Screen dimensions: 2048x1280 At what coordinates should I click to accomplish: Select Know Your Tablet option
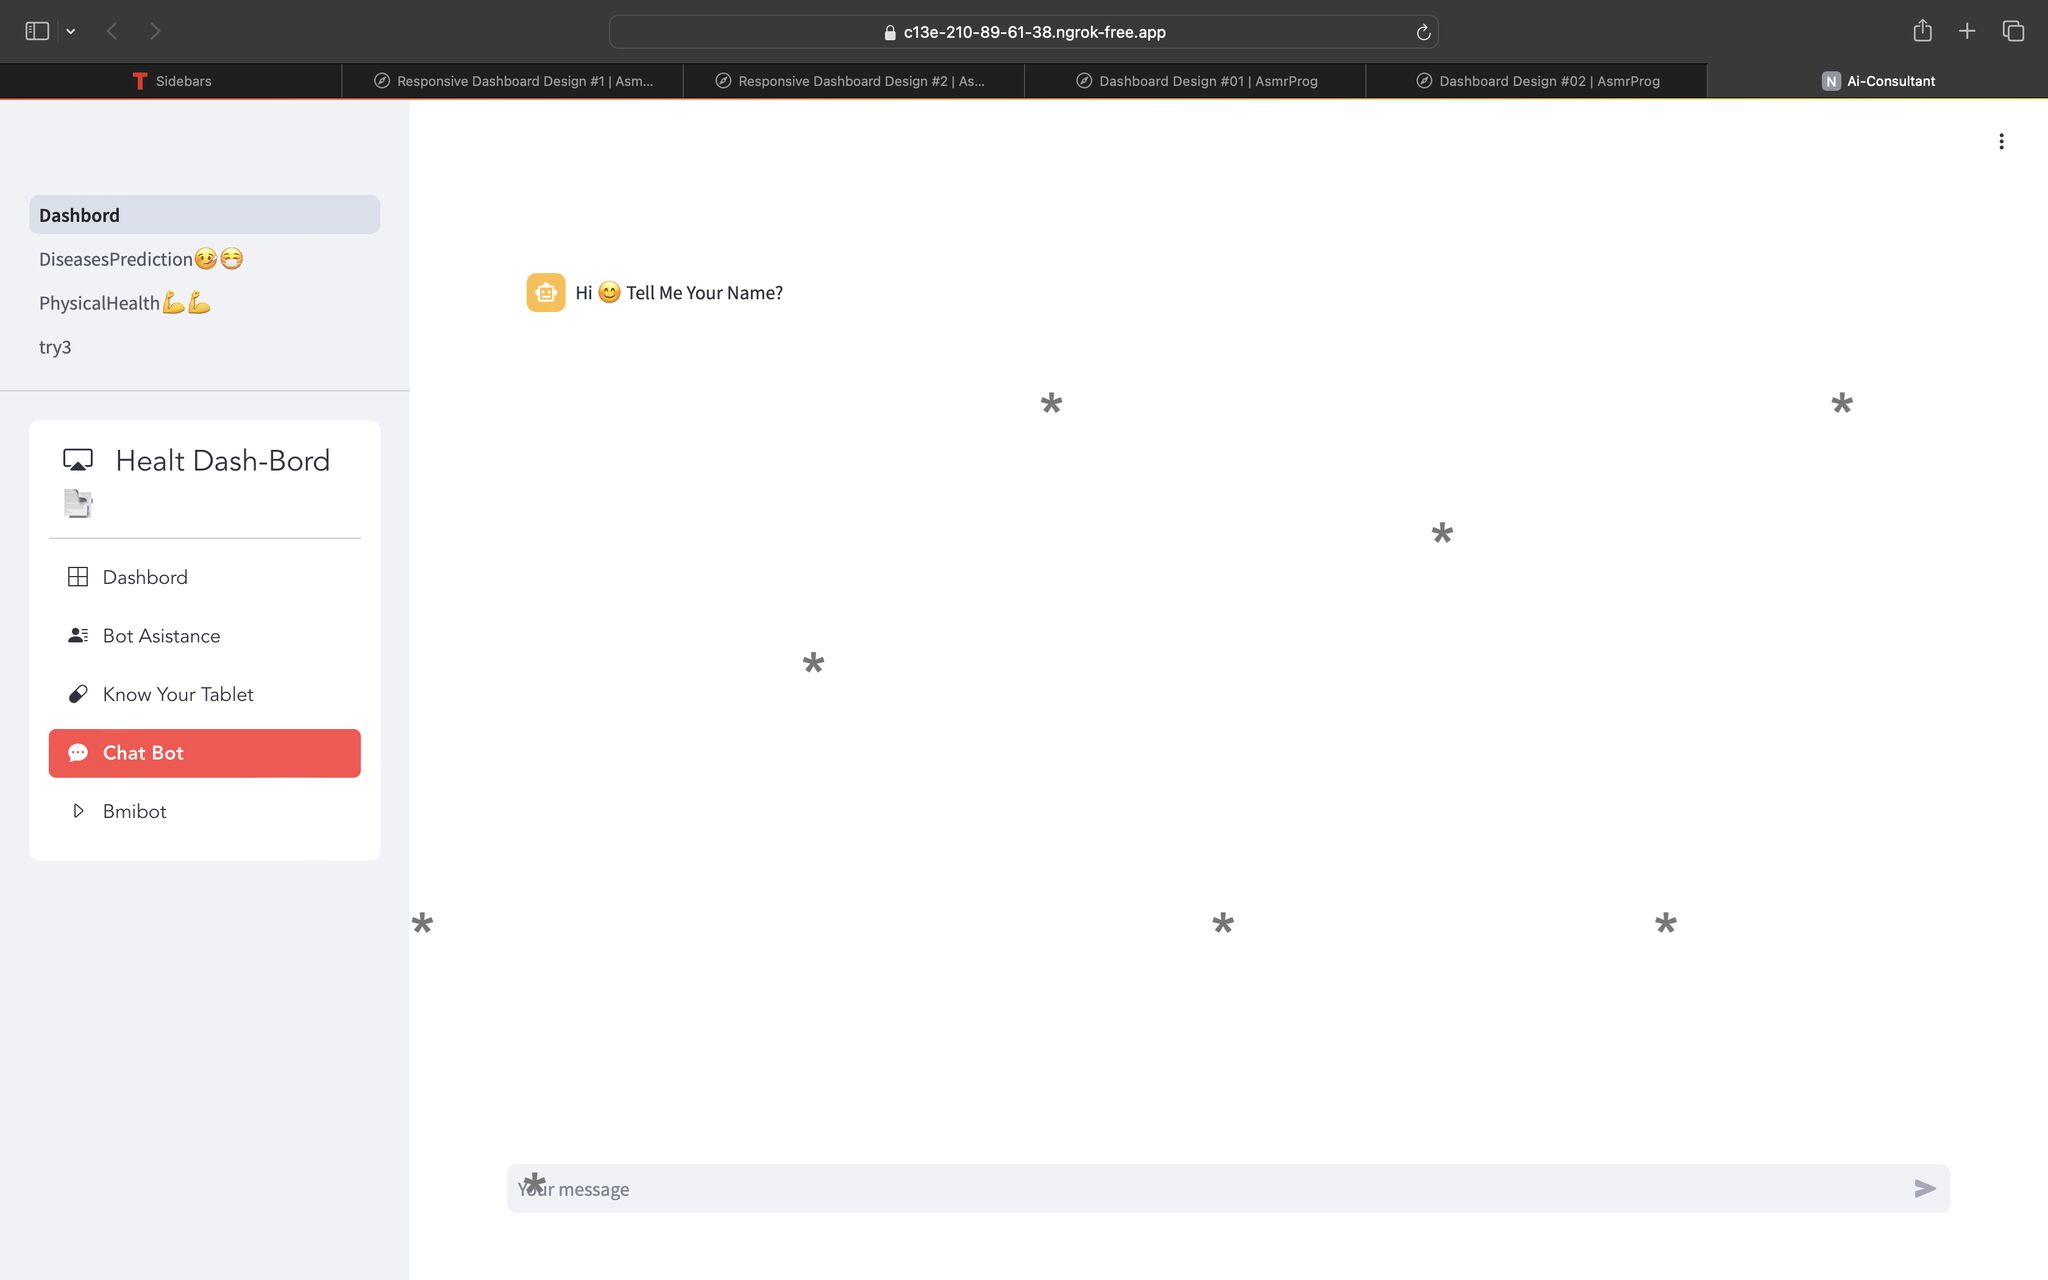(178, 694)
